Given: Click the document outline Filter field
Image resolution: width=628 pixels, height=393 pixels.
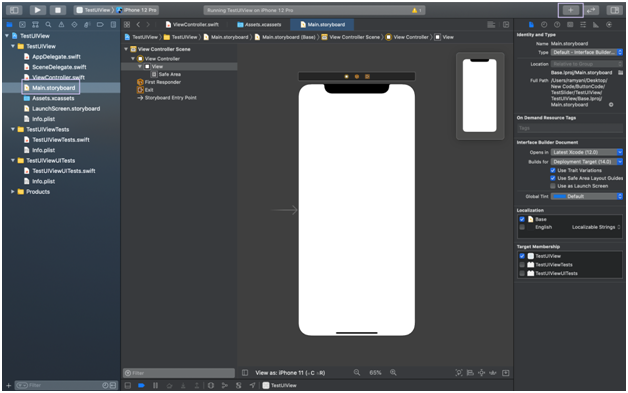Looking at the screenshot, I should 179,373.
